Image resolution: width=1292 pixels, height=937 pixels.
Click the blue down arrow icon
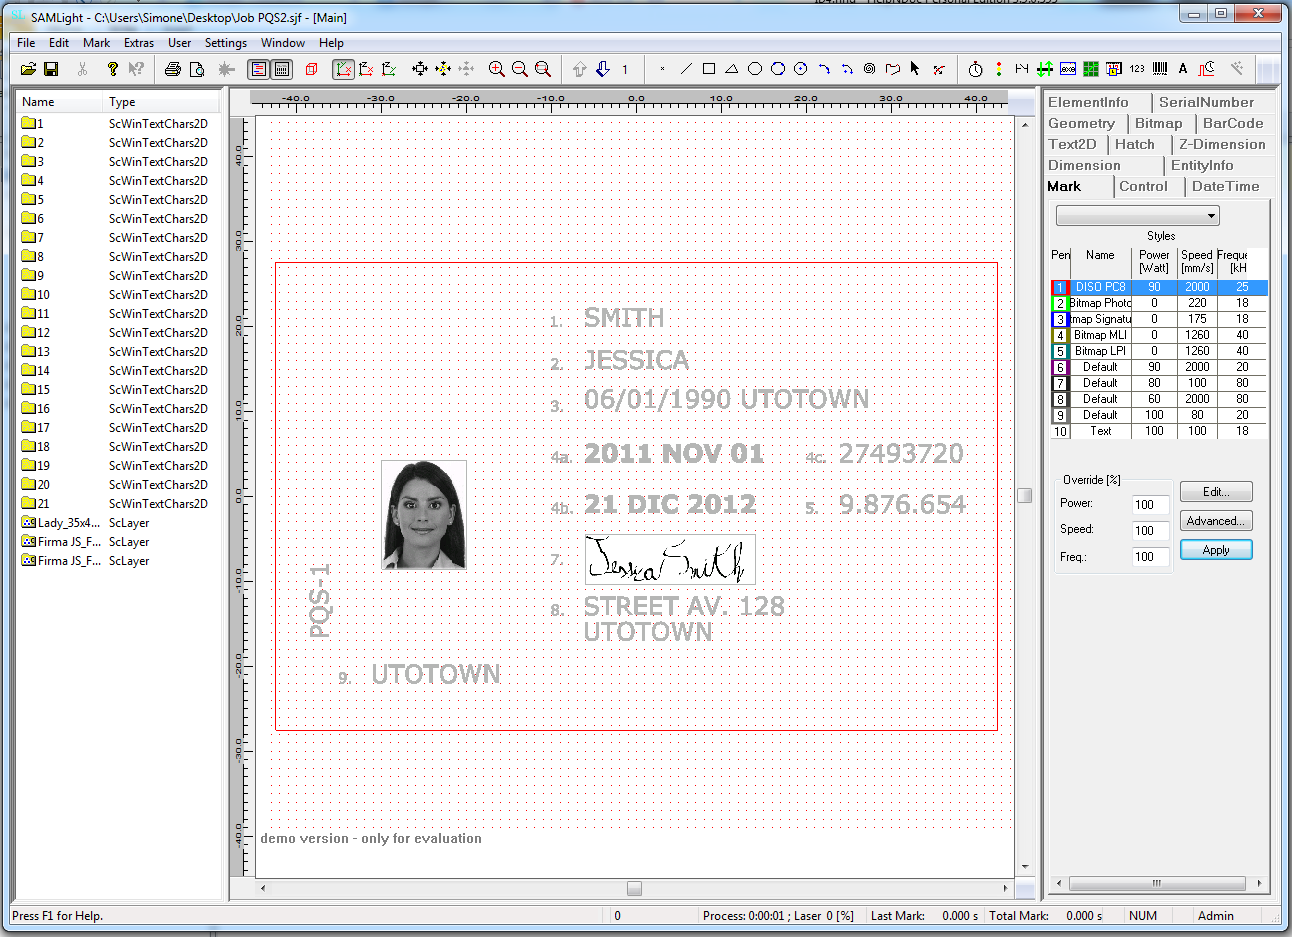pyautogui.click(x=603, y=69)
